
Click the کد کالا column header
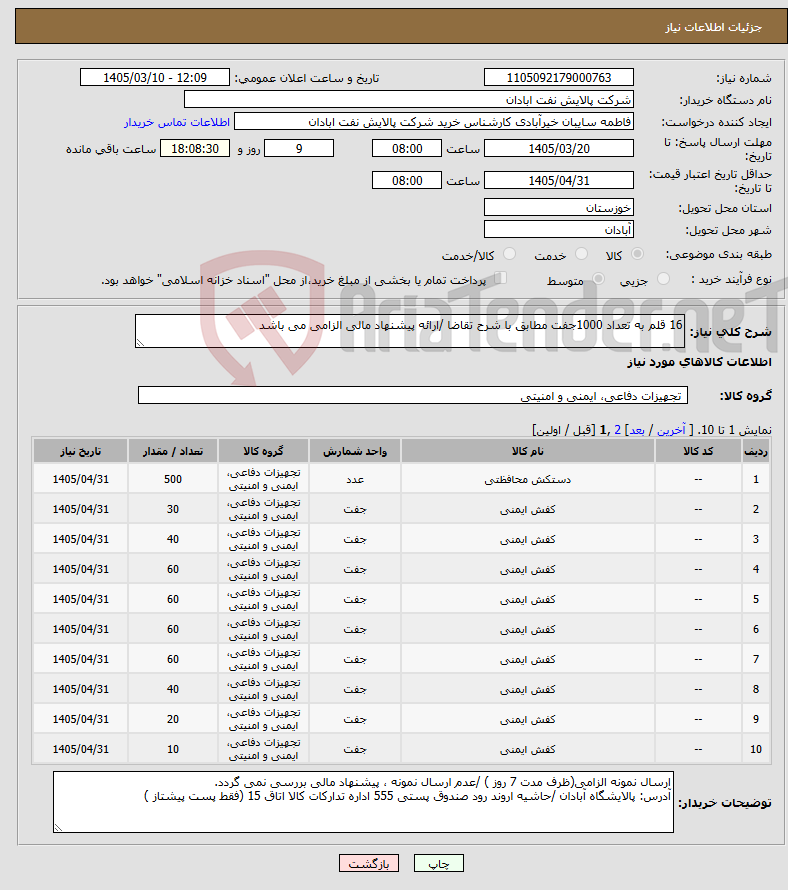(x=698, y=451)
